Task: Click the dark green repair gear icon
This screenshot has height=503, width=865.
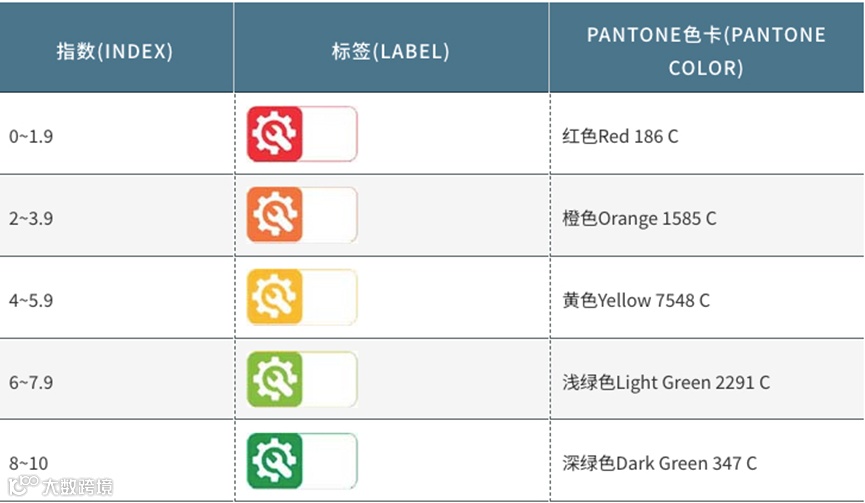Action: pos(275,461)
